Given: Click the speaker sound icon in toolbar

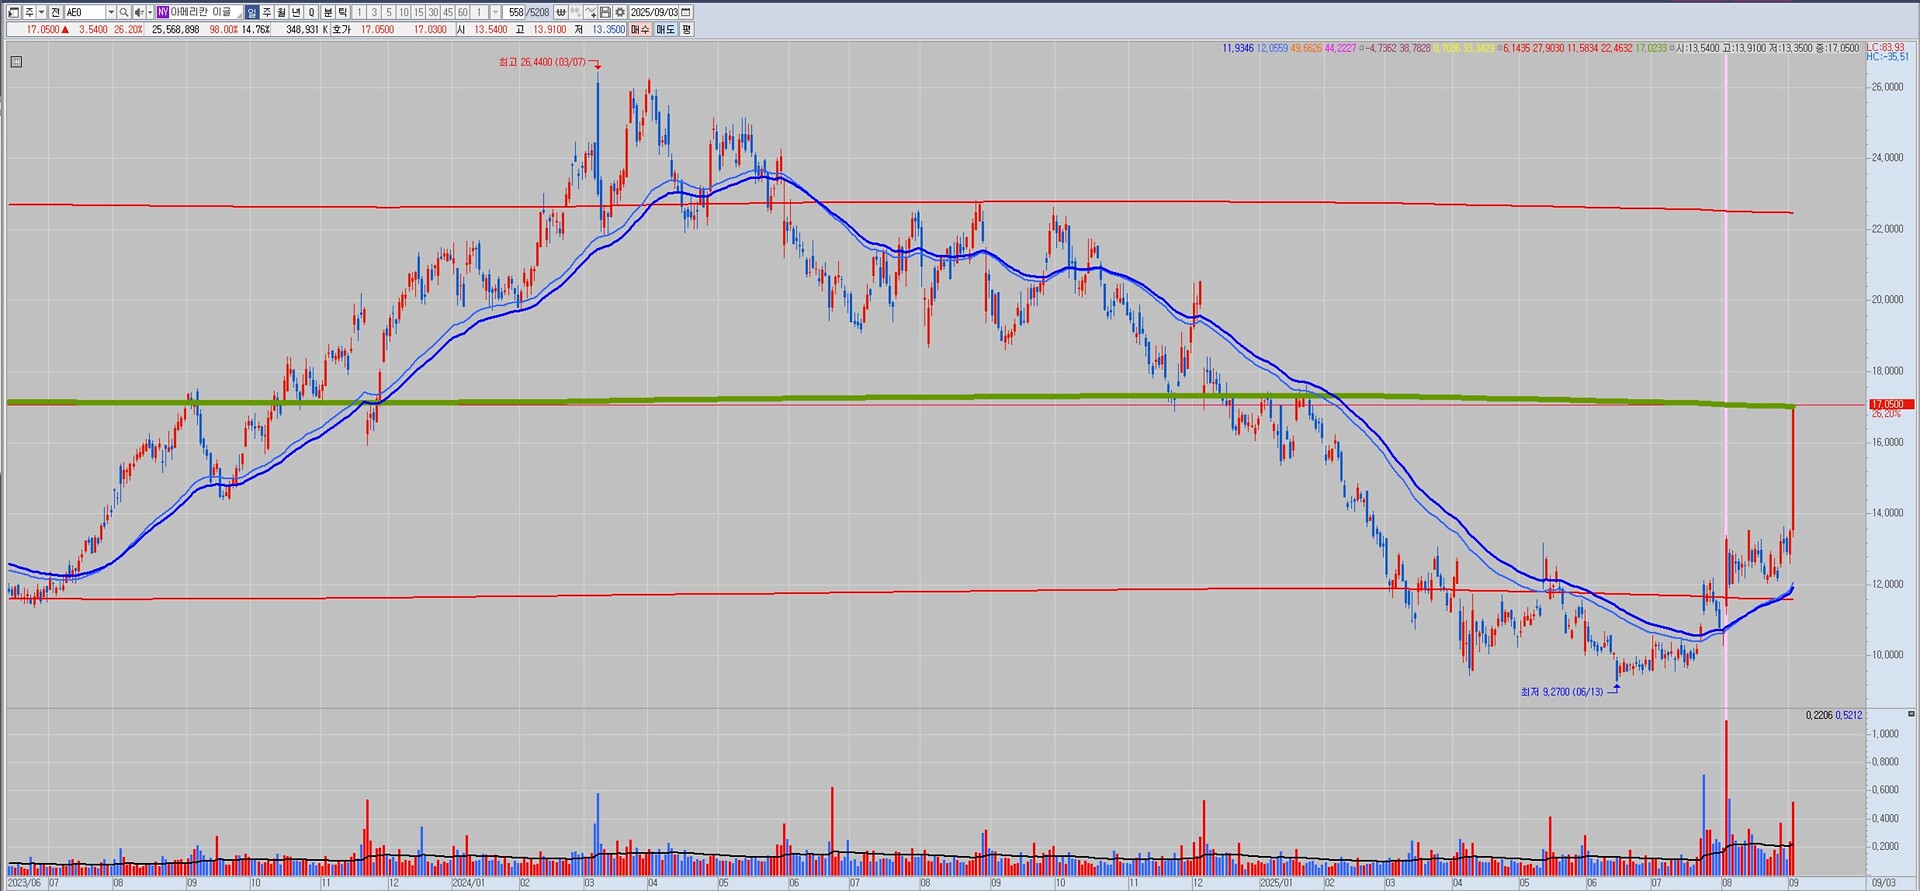Looking at the screenshot, I should [x=140, y=12].
